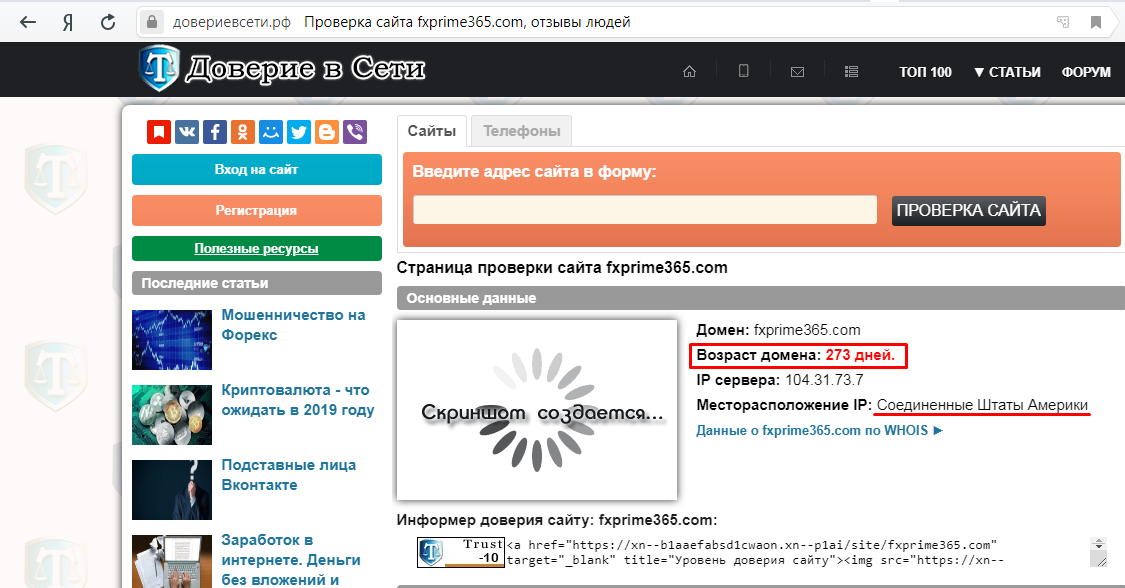The height and width of the screenshot is (588, 1125).
Task: Click the Основные данные section header
Action: tap(761, 298)
